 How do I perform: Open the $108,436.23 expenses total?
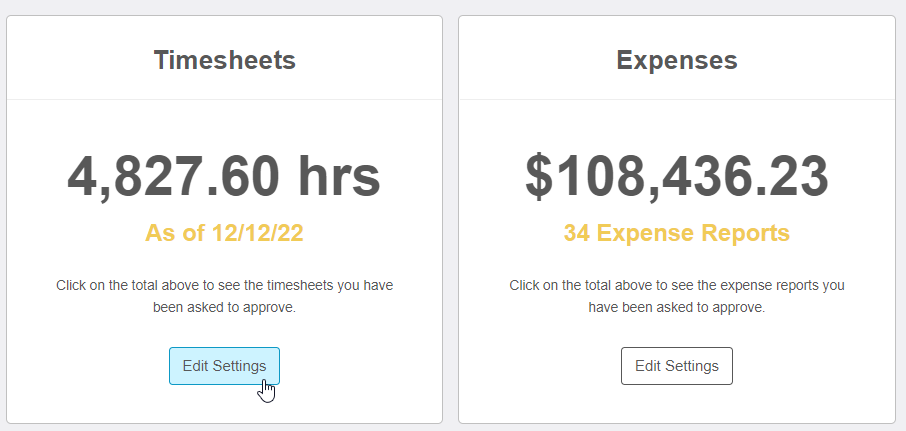click(677, 176)
